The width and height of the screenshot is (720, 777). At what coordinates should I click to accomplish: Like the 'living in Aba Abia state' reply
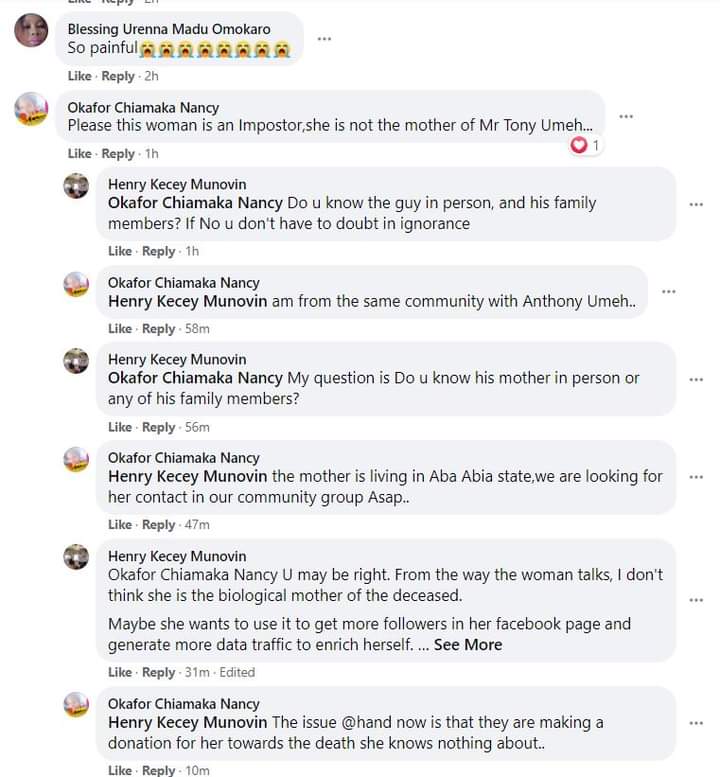pyautogui.click(x=119, y=525)
